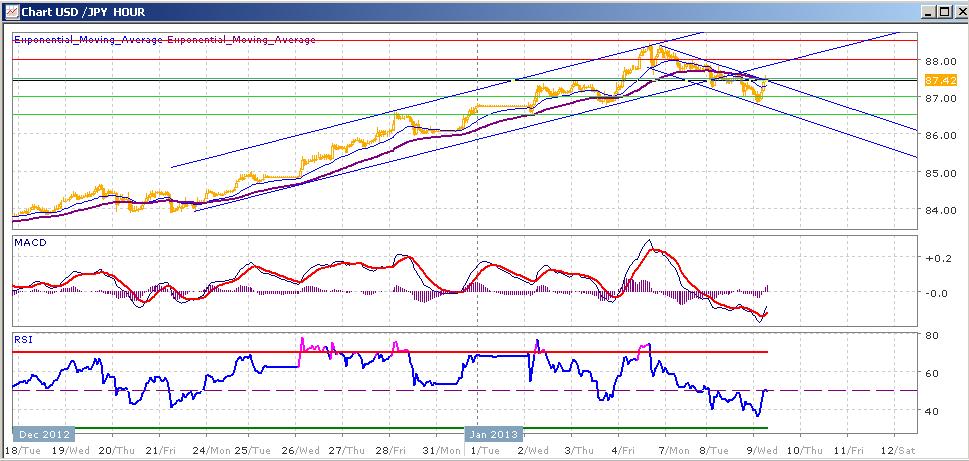Click the chart icon in the title bar
This screenshot has height=461, width=969.
(11, 11)
